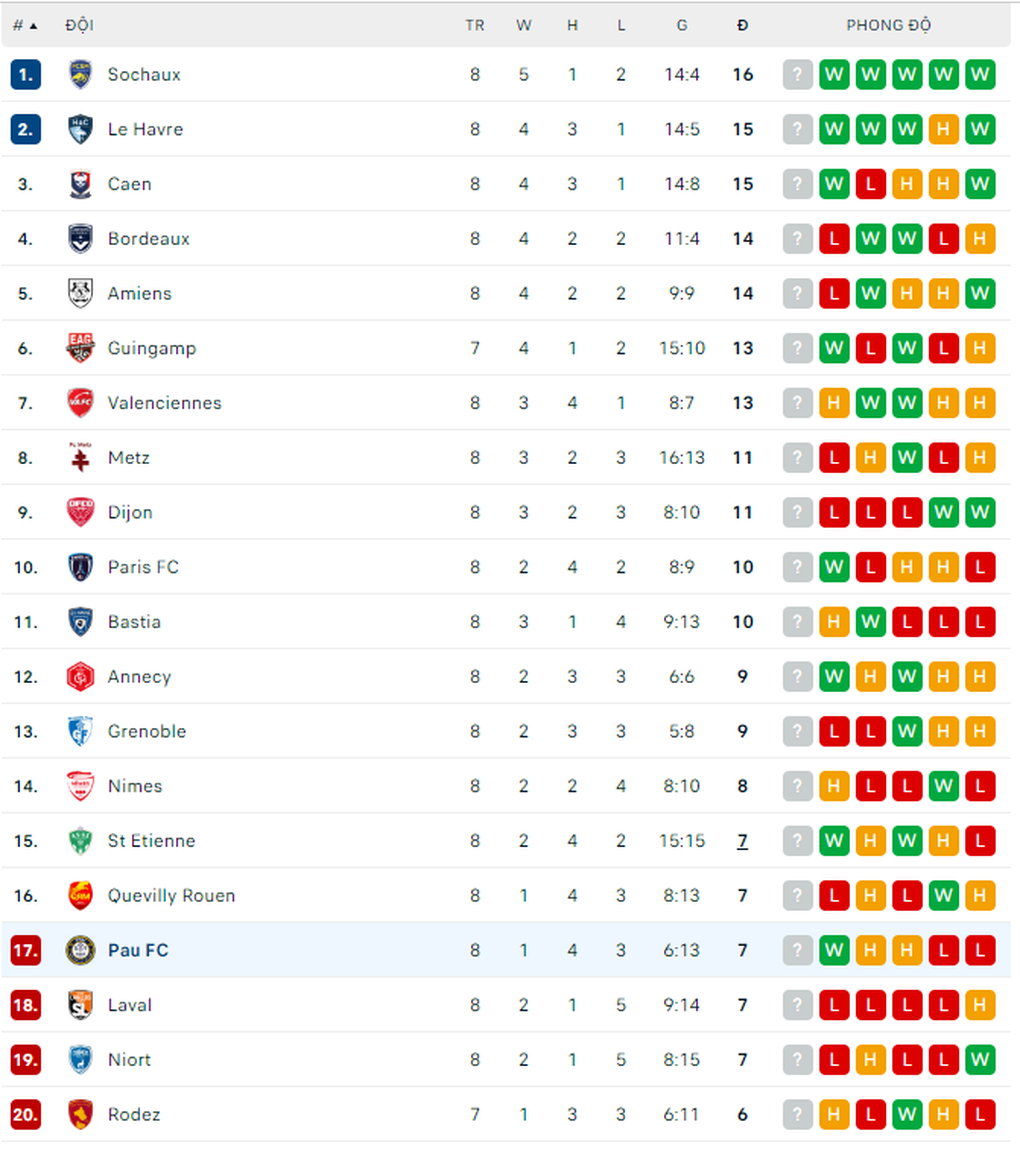The image size is (1020, 1151).
Task: Sort standings by ĐỘI column header
Action: tap(79, 26)
